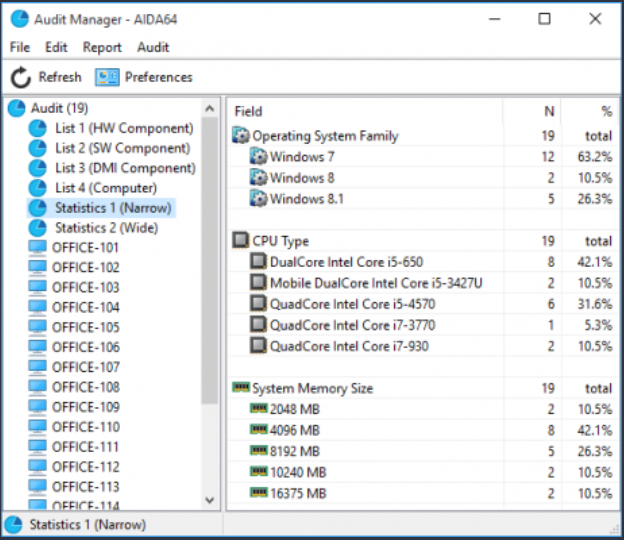
Task: Select computer OFFICE-109
Action: click(86, 407)
